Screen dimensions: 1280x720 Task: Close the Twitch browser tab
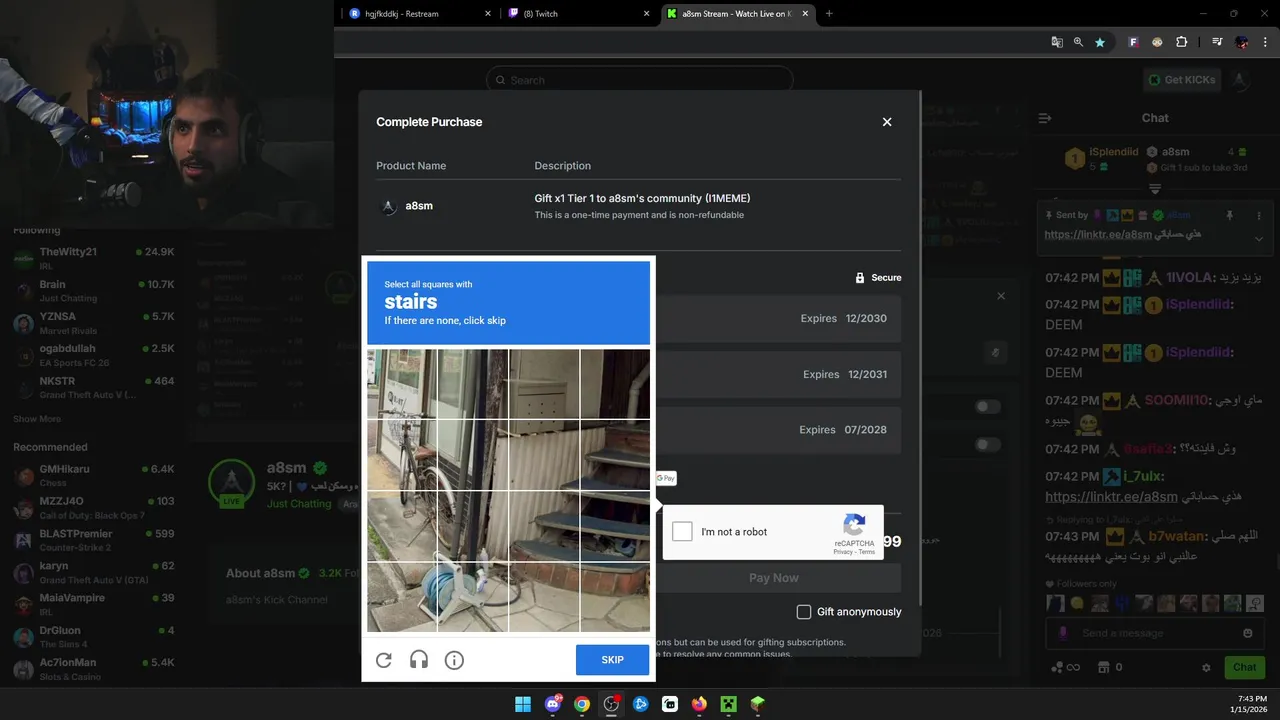pyautogui.click(x=646, y=14)
